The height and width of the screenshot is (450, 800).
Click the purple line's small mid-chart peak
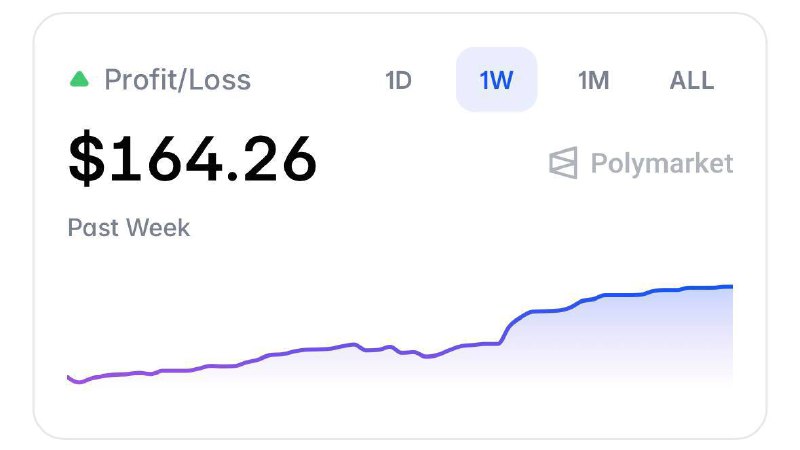point(353,344)
